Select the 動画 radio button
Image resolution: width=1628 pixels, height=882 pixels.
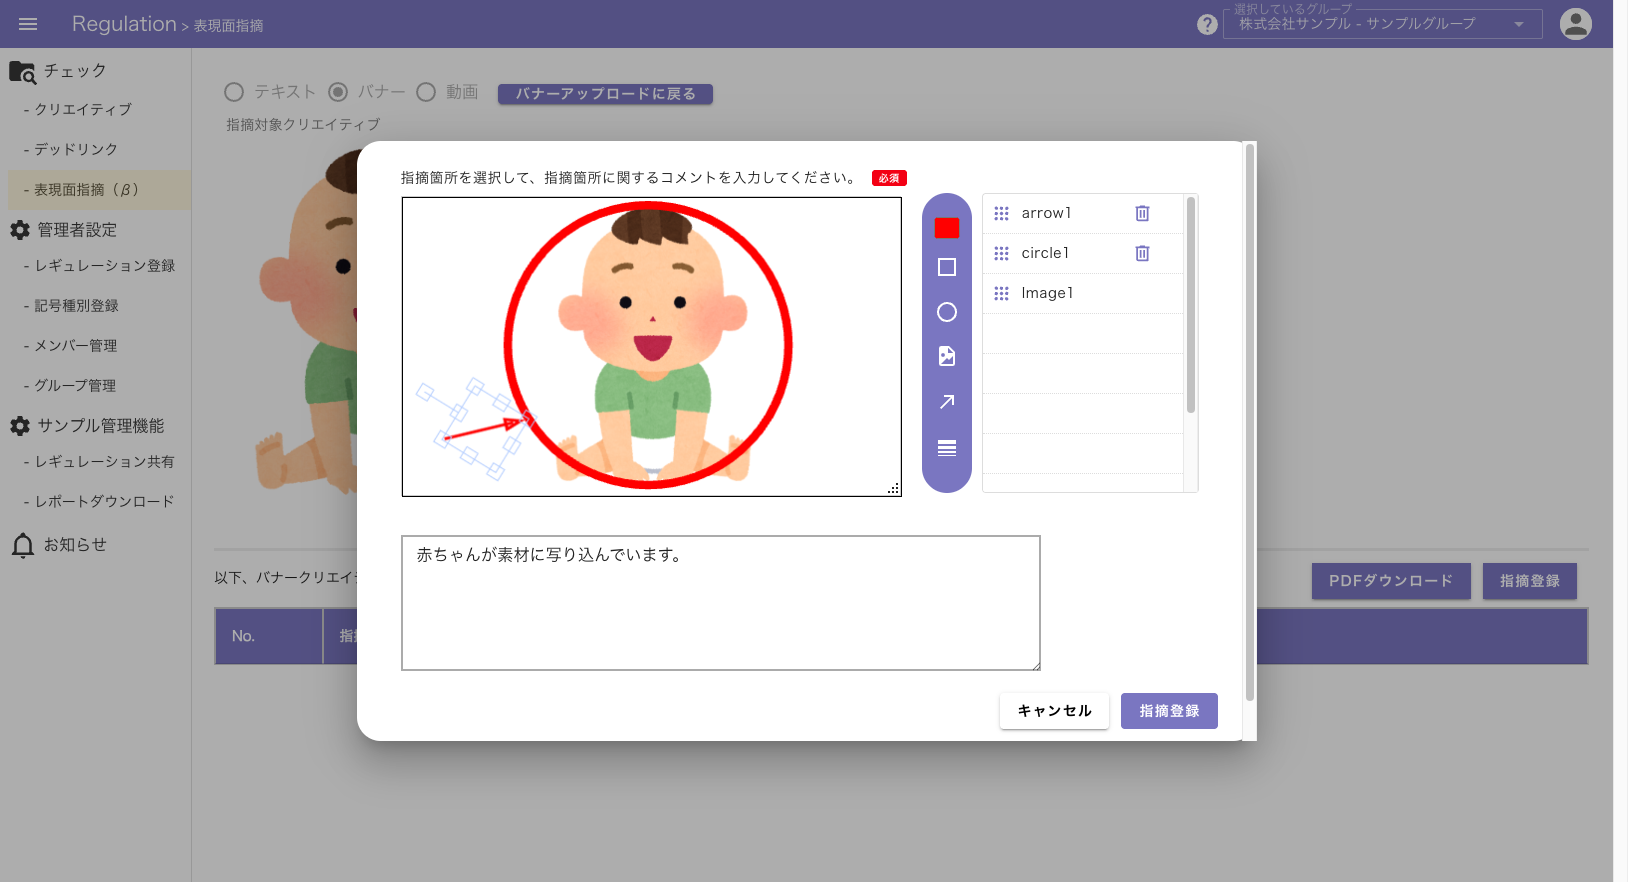pyautogui.click(x=426, y=92)
